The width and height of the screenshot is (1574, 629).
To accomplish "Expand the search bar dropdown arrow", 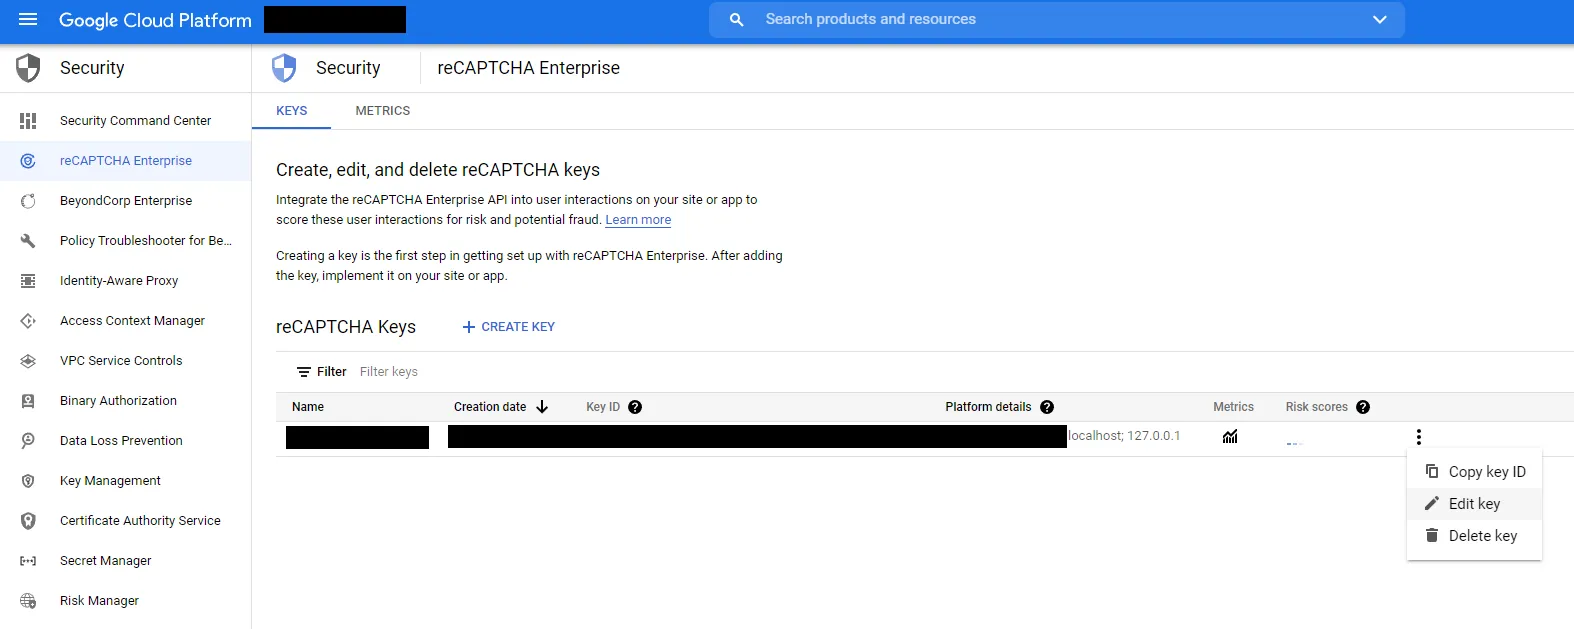I will (1380, 19).
